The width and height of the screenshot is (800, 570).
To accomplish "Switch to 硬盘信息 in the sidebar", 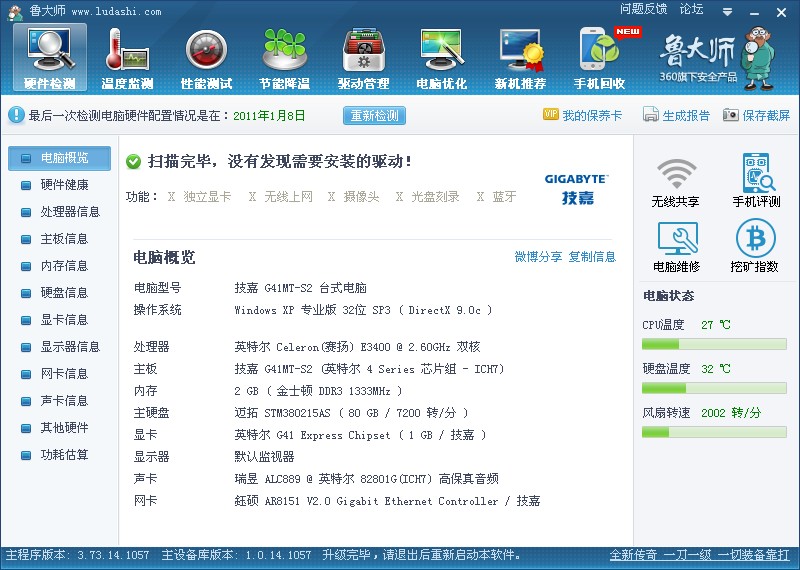I will pyautogui.click(x=64, y=293).
